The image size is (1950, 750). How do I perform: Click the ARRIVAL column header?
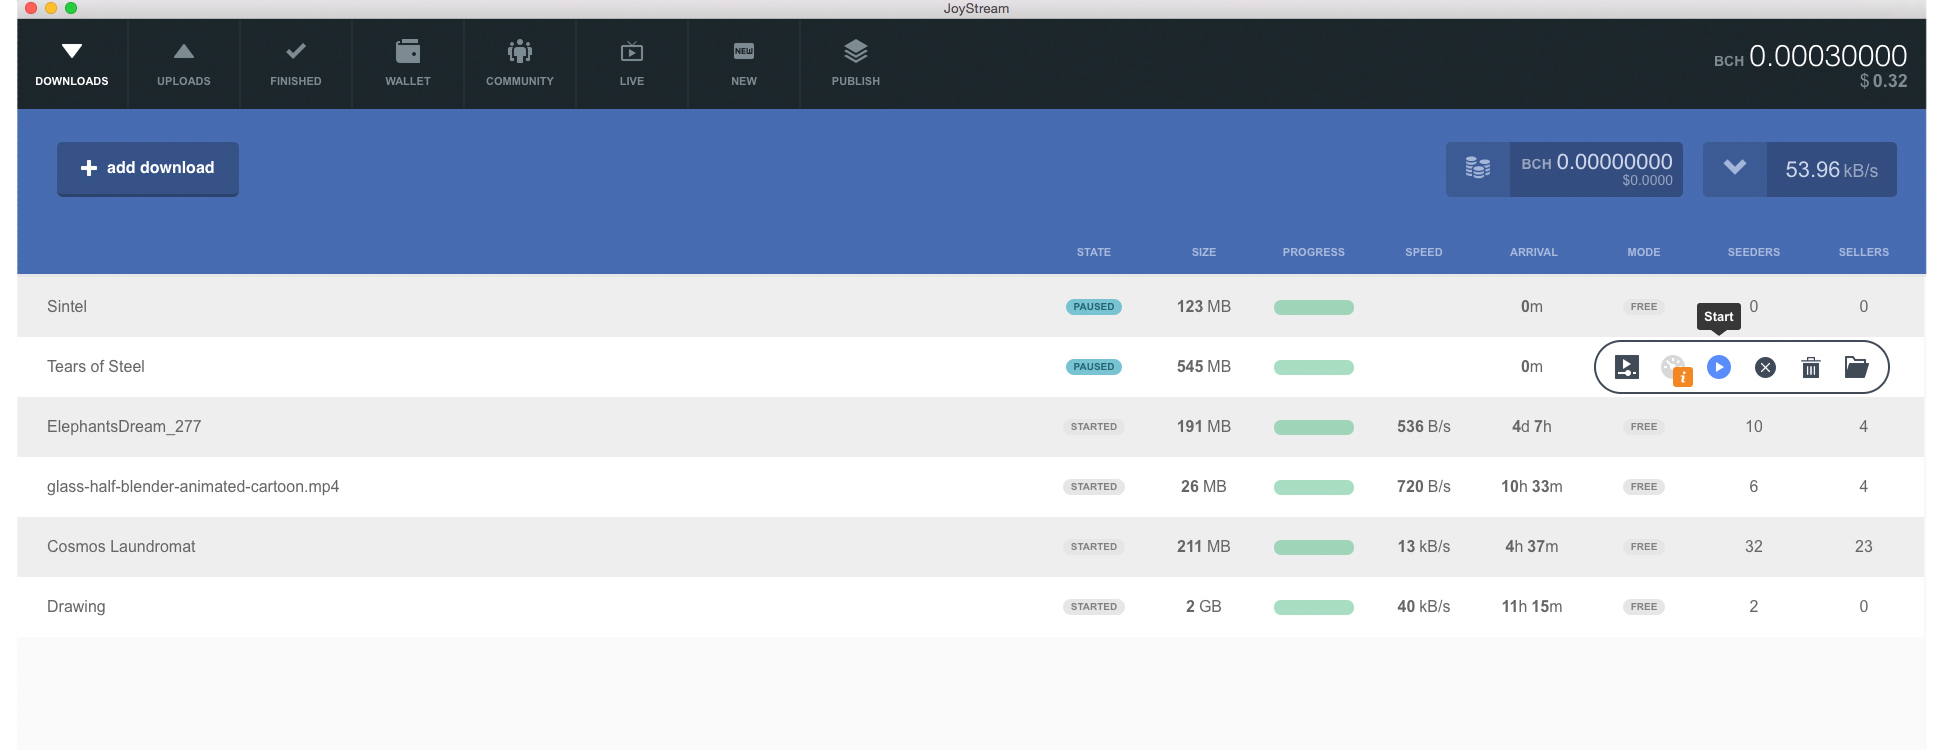point(1534,252)
